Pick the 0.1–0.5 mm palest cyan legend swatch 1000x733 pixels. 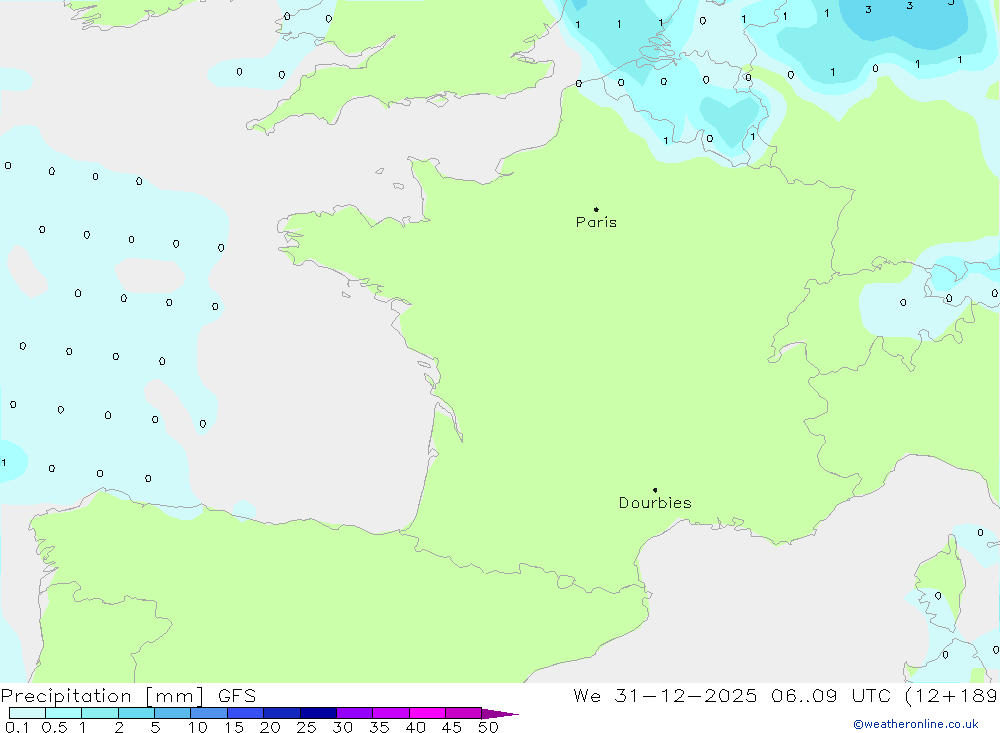[x=27, y=713]
